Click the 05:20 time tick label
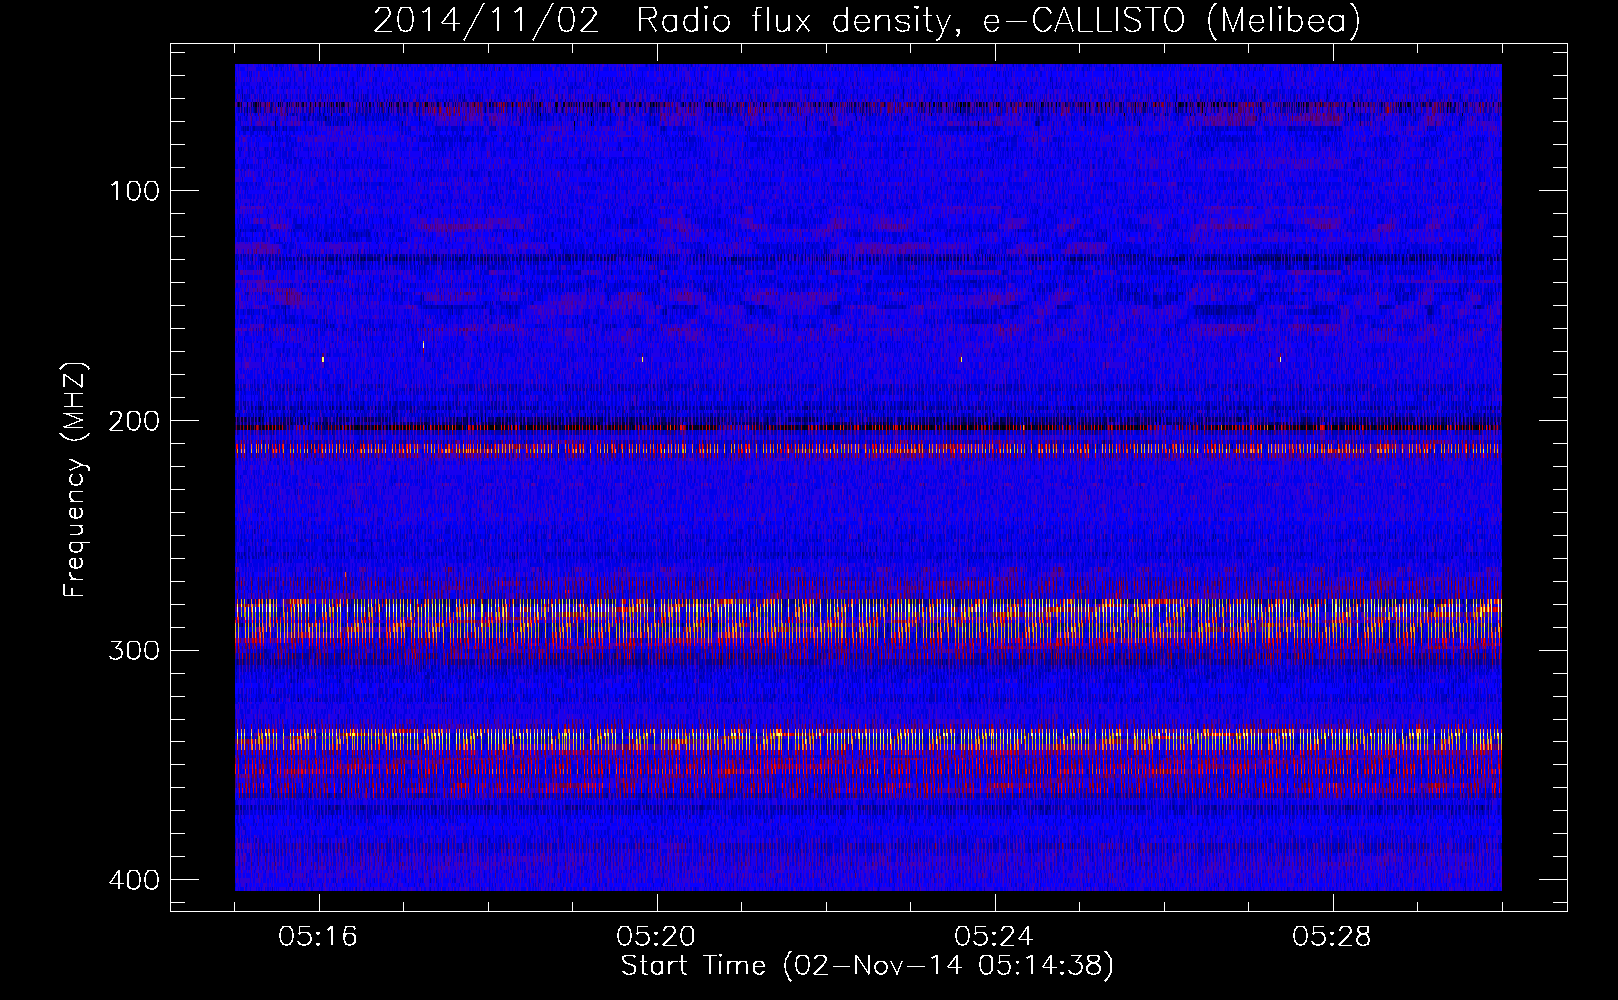Viewport: 1618px width, 1000px height. coord(656,937)
